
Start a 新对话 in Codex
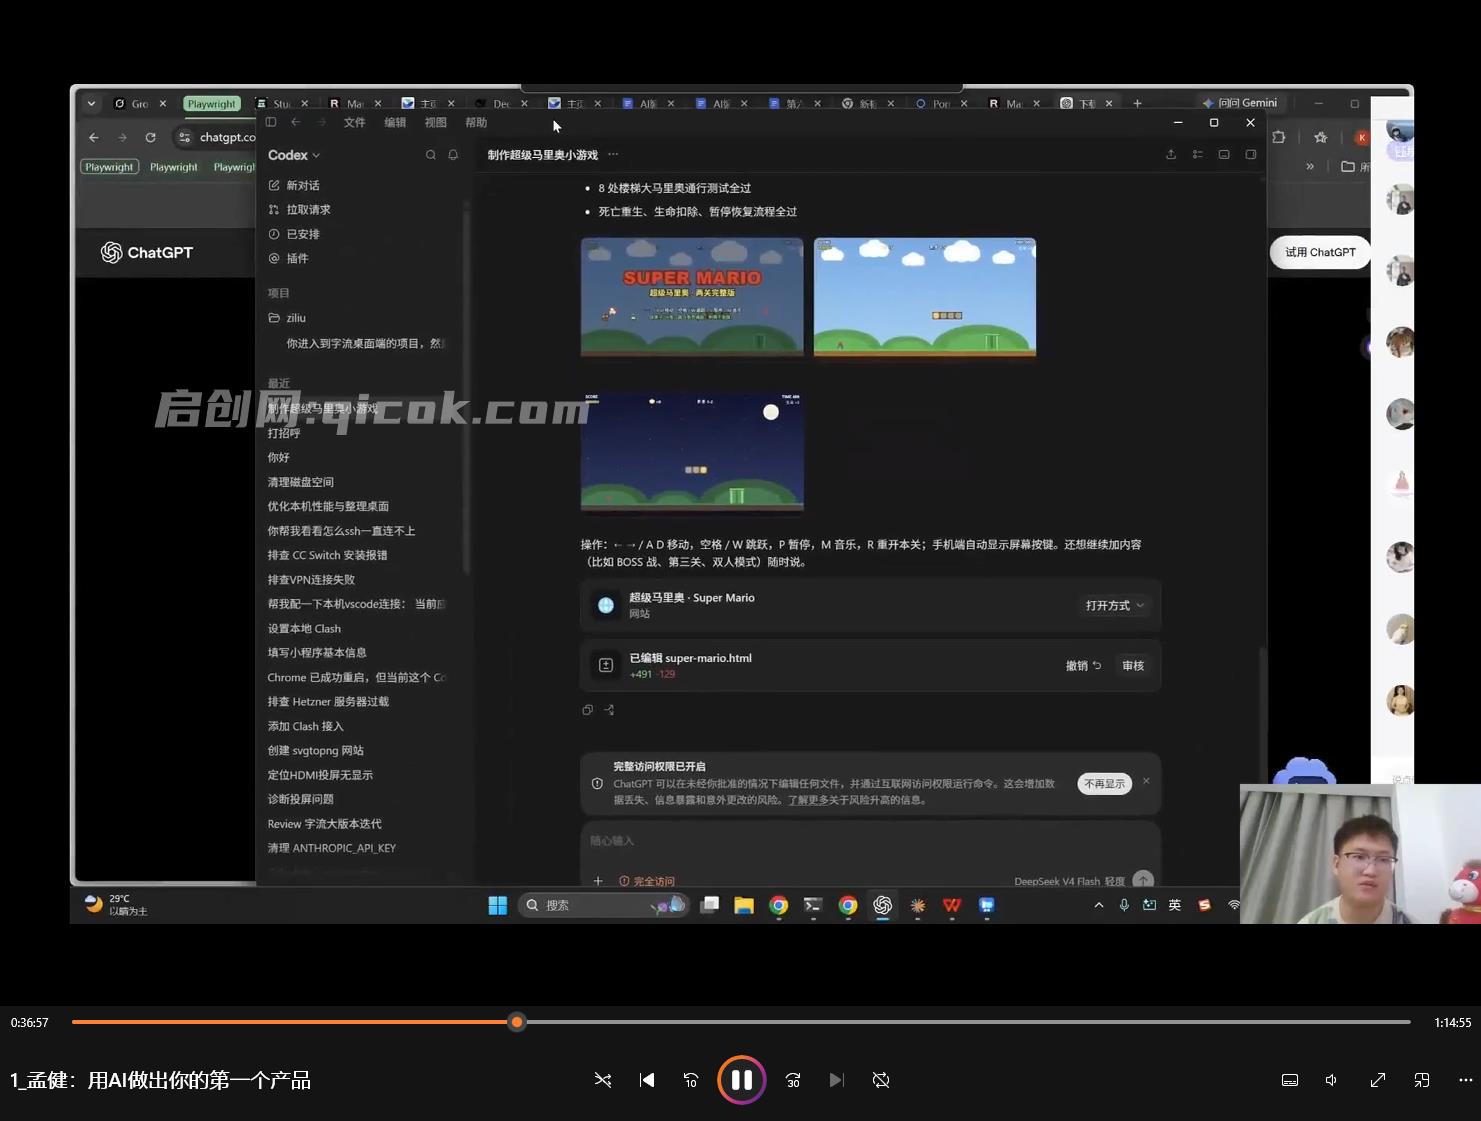point(294,185)
